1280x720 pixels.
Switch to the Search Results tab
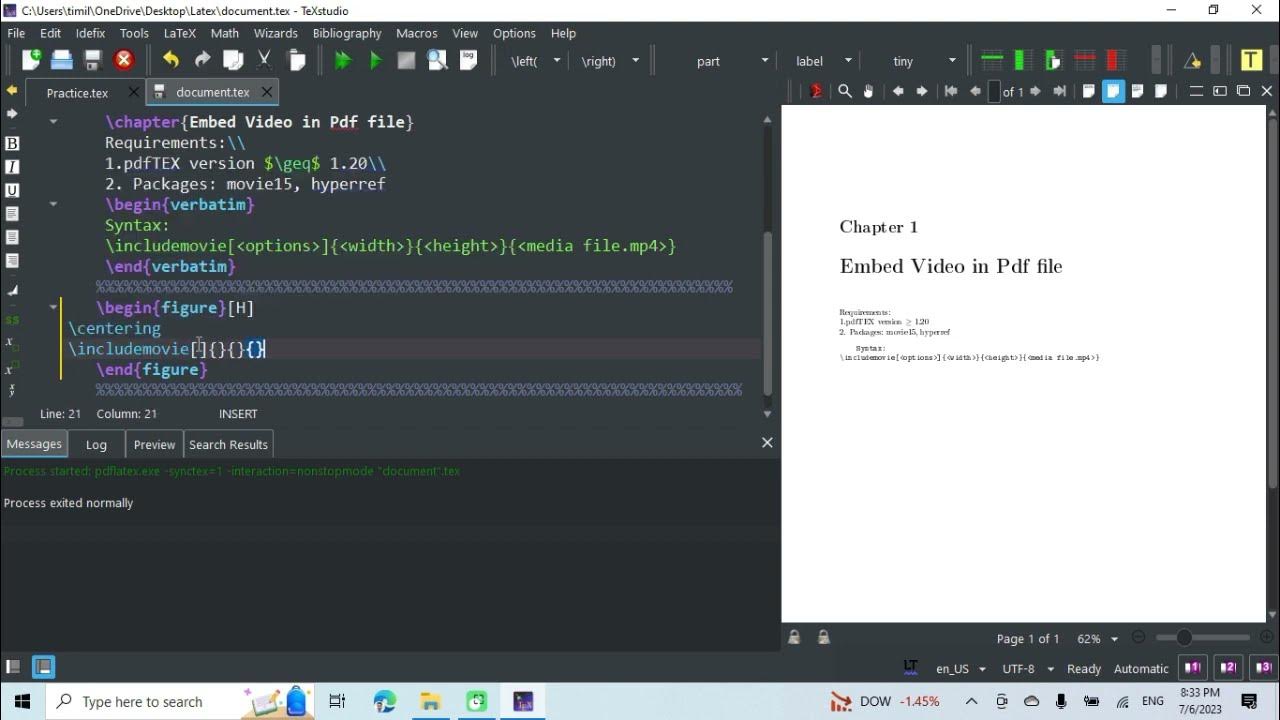pyautogui.click(x=228, y=444)
